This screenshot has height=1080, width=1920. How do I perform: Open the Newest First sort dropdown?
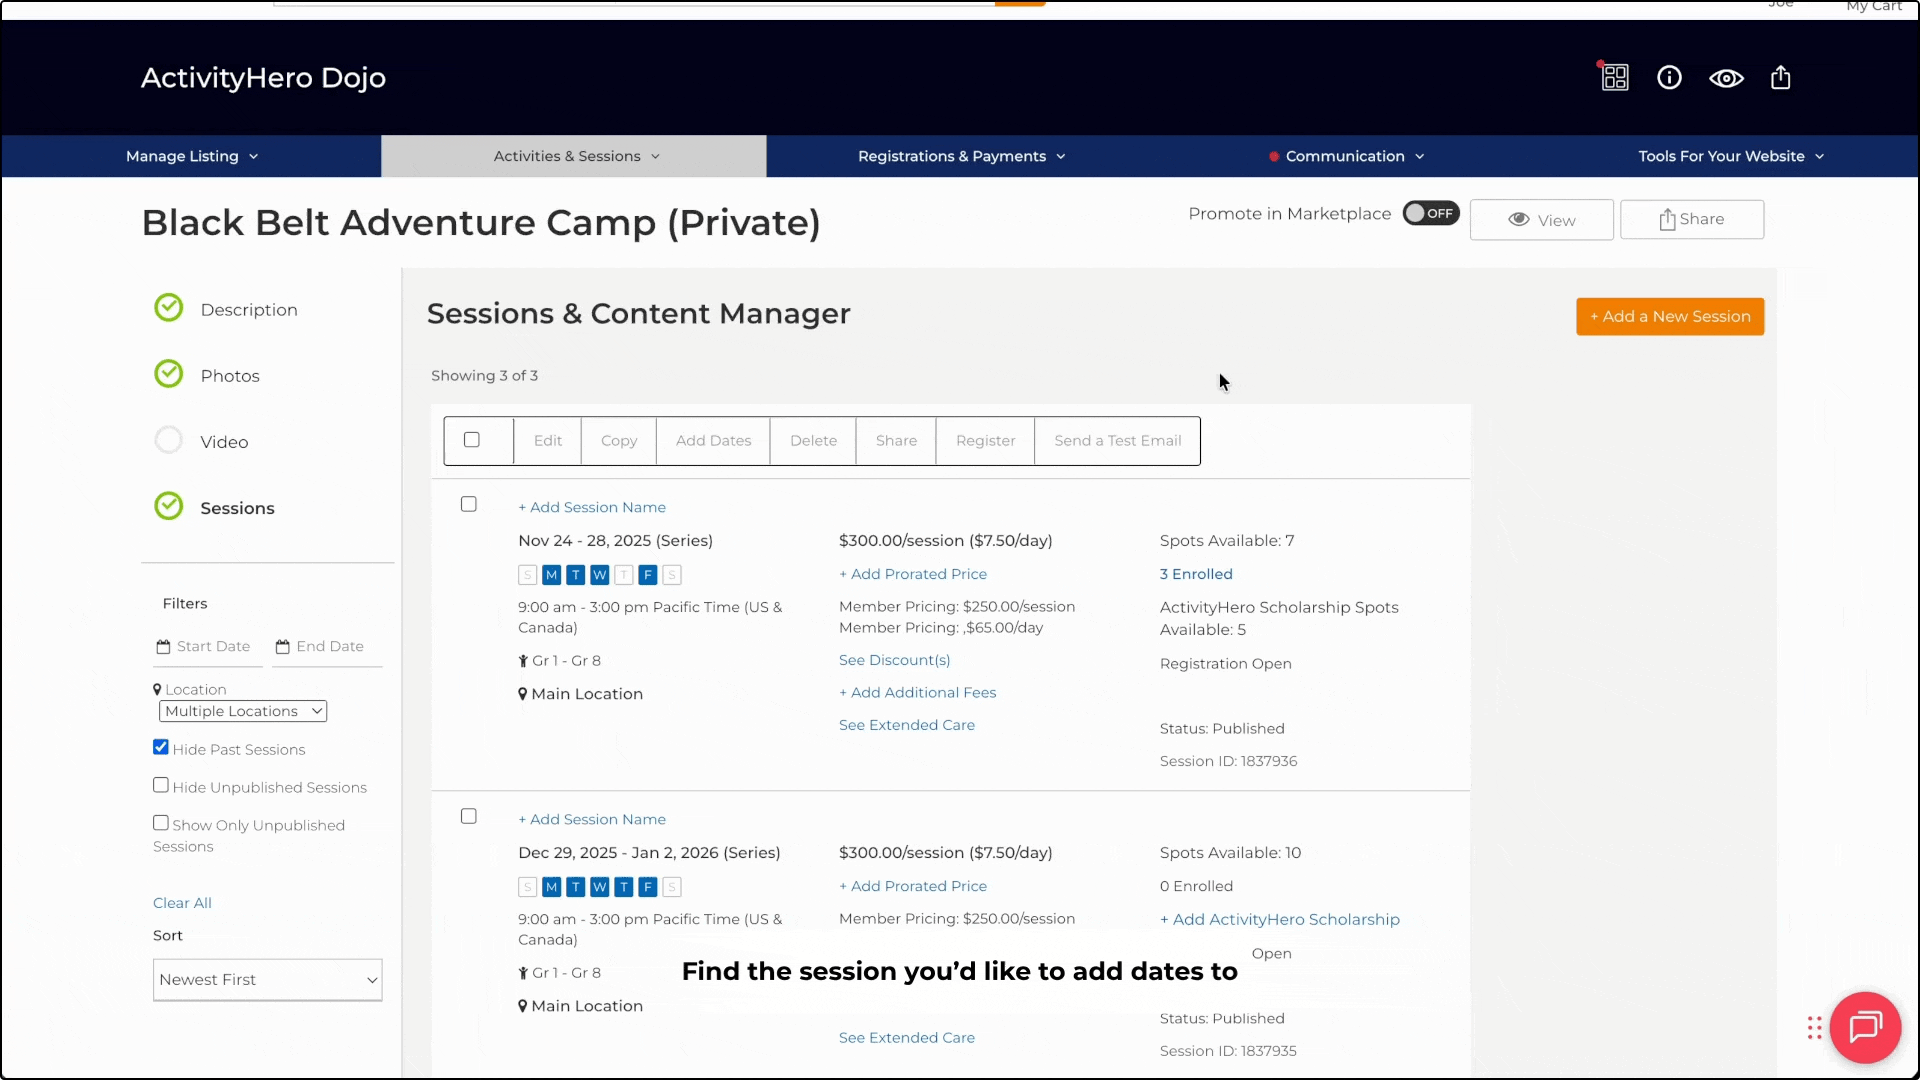(x=267, y=980)
